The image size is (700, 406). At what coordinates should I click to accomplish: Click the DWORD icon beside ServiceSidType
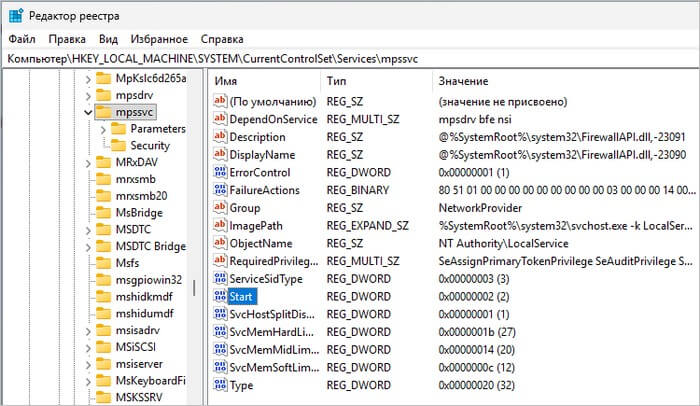click(x=220, y=278)
